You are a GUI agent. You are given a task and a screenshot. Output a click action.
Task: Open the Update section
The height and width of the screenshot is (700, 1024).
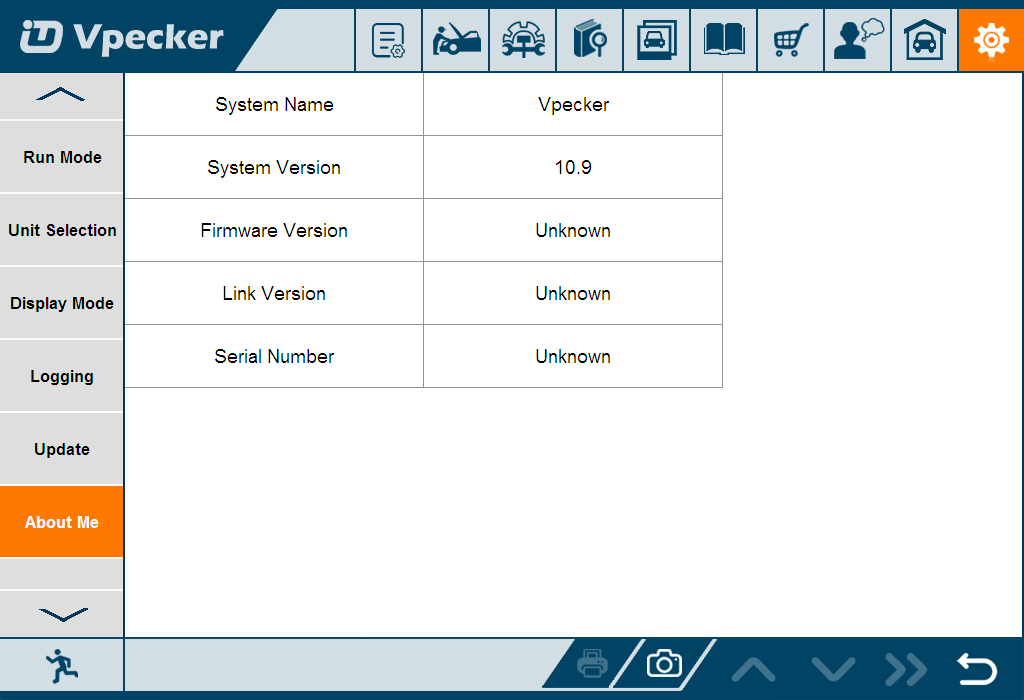click(61, 450)
